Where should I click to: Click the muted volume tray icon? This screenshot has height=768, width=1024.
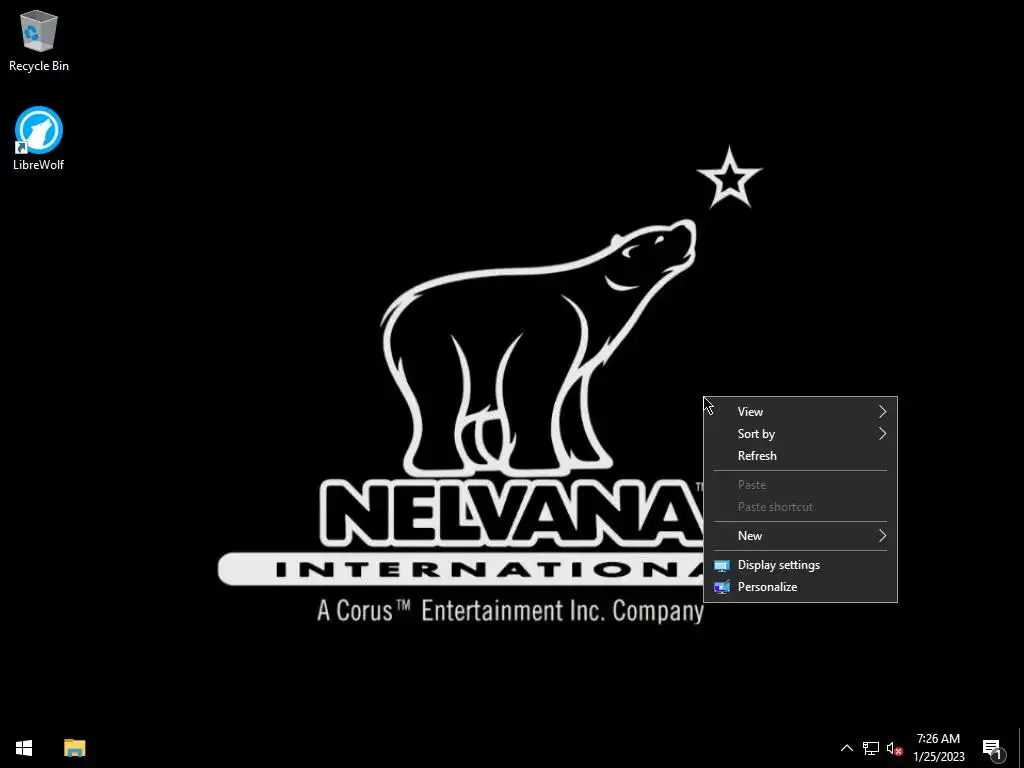pyautogui.click(x=894, y=748)
